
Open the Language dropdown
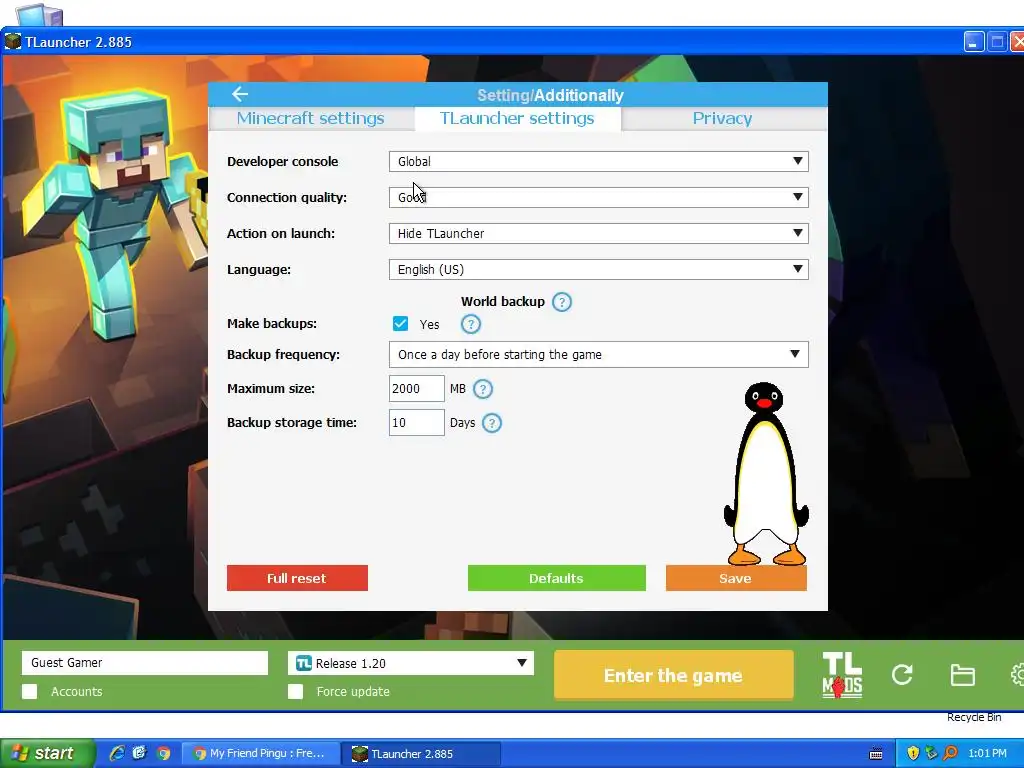pos(598,269)
